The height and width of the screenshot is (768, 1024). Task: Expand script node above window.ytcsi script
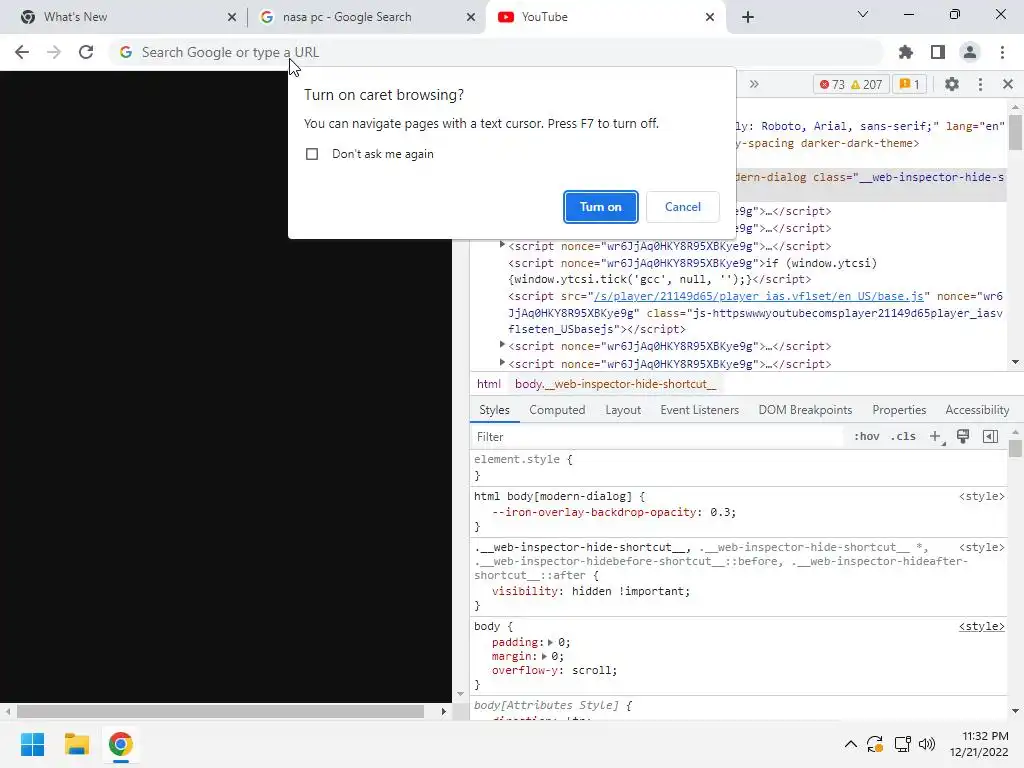tap(502, 244)
